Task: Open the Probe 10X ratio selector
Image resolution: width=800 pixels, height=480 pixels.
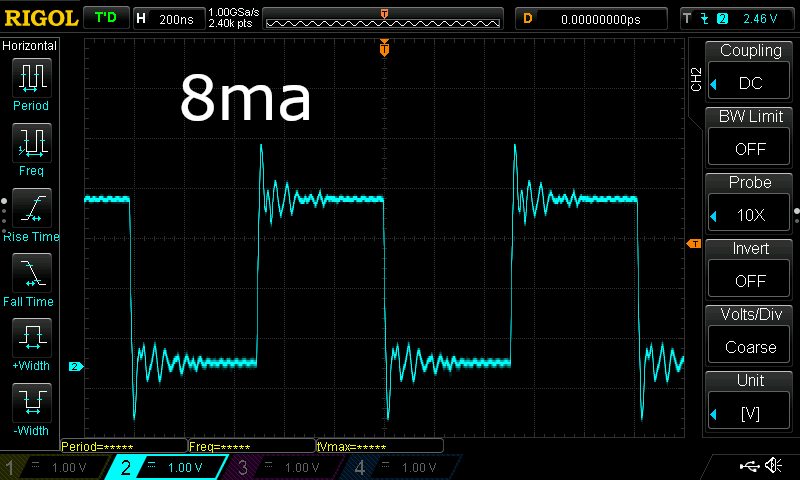Action: [x=751, y=214]
